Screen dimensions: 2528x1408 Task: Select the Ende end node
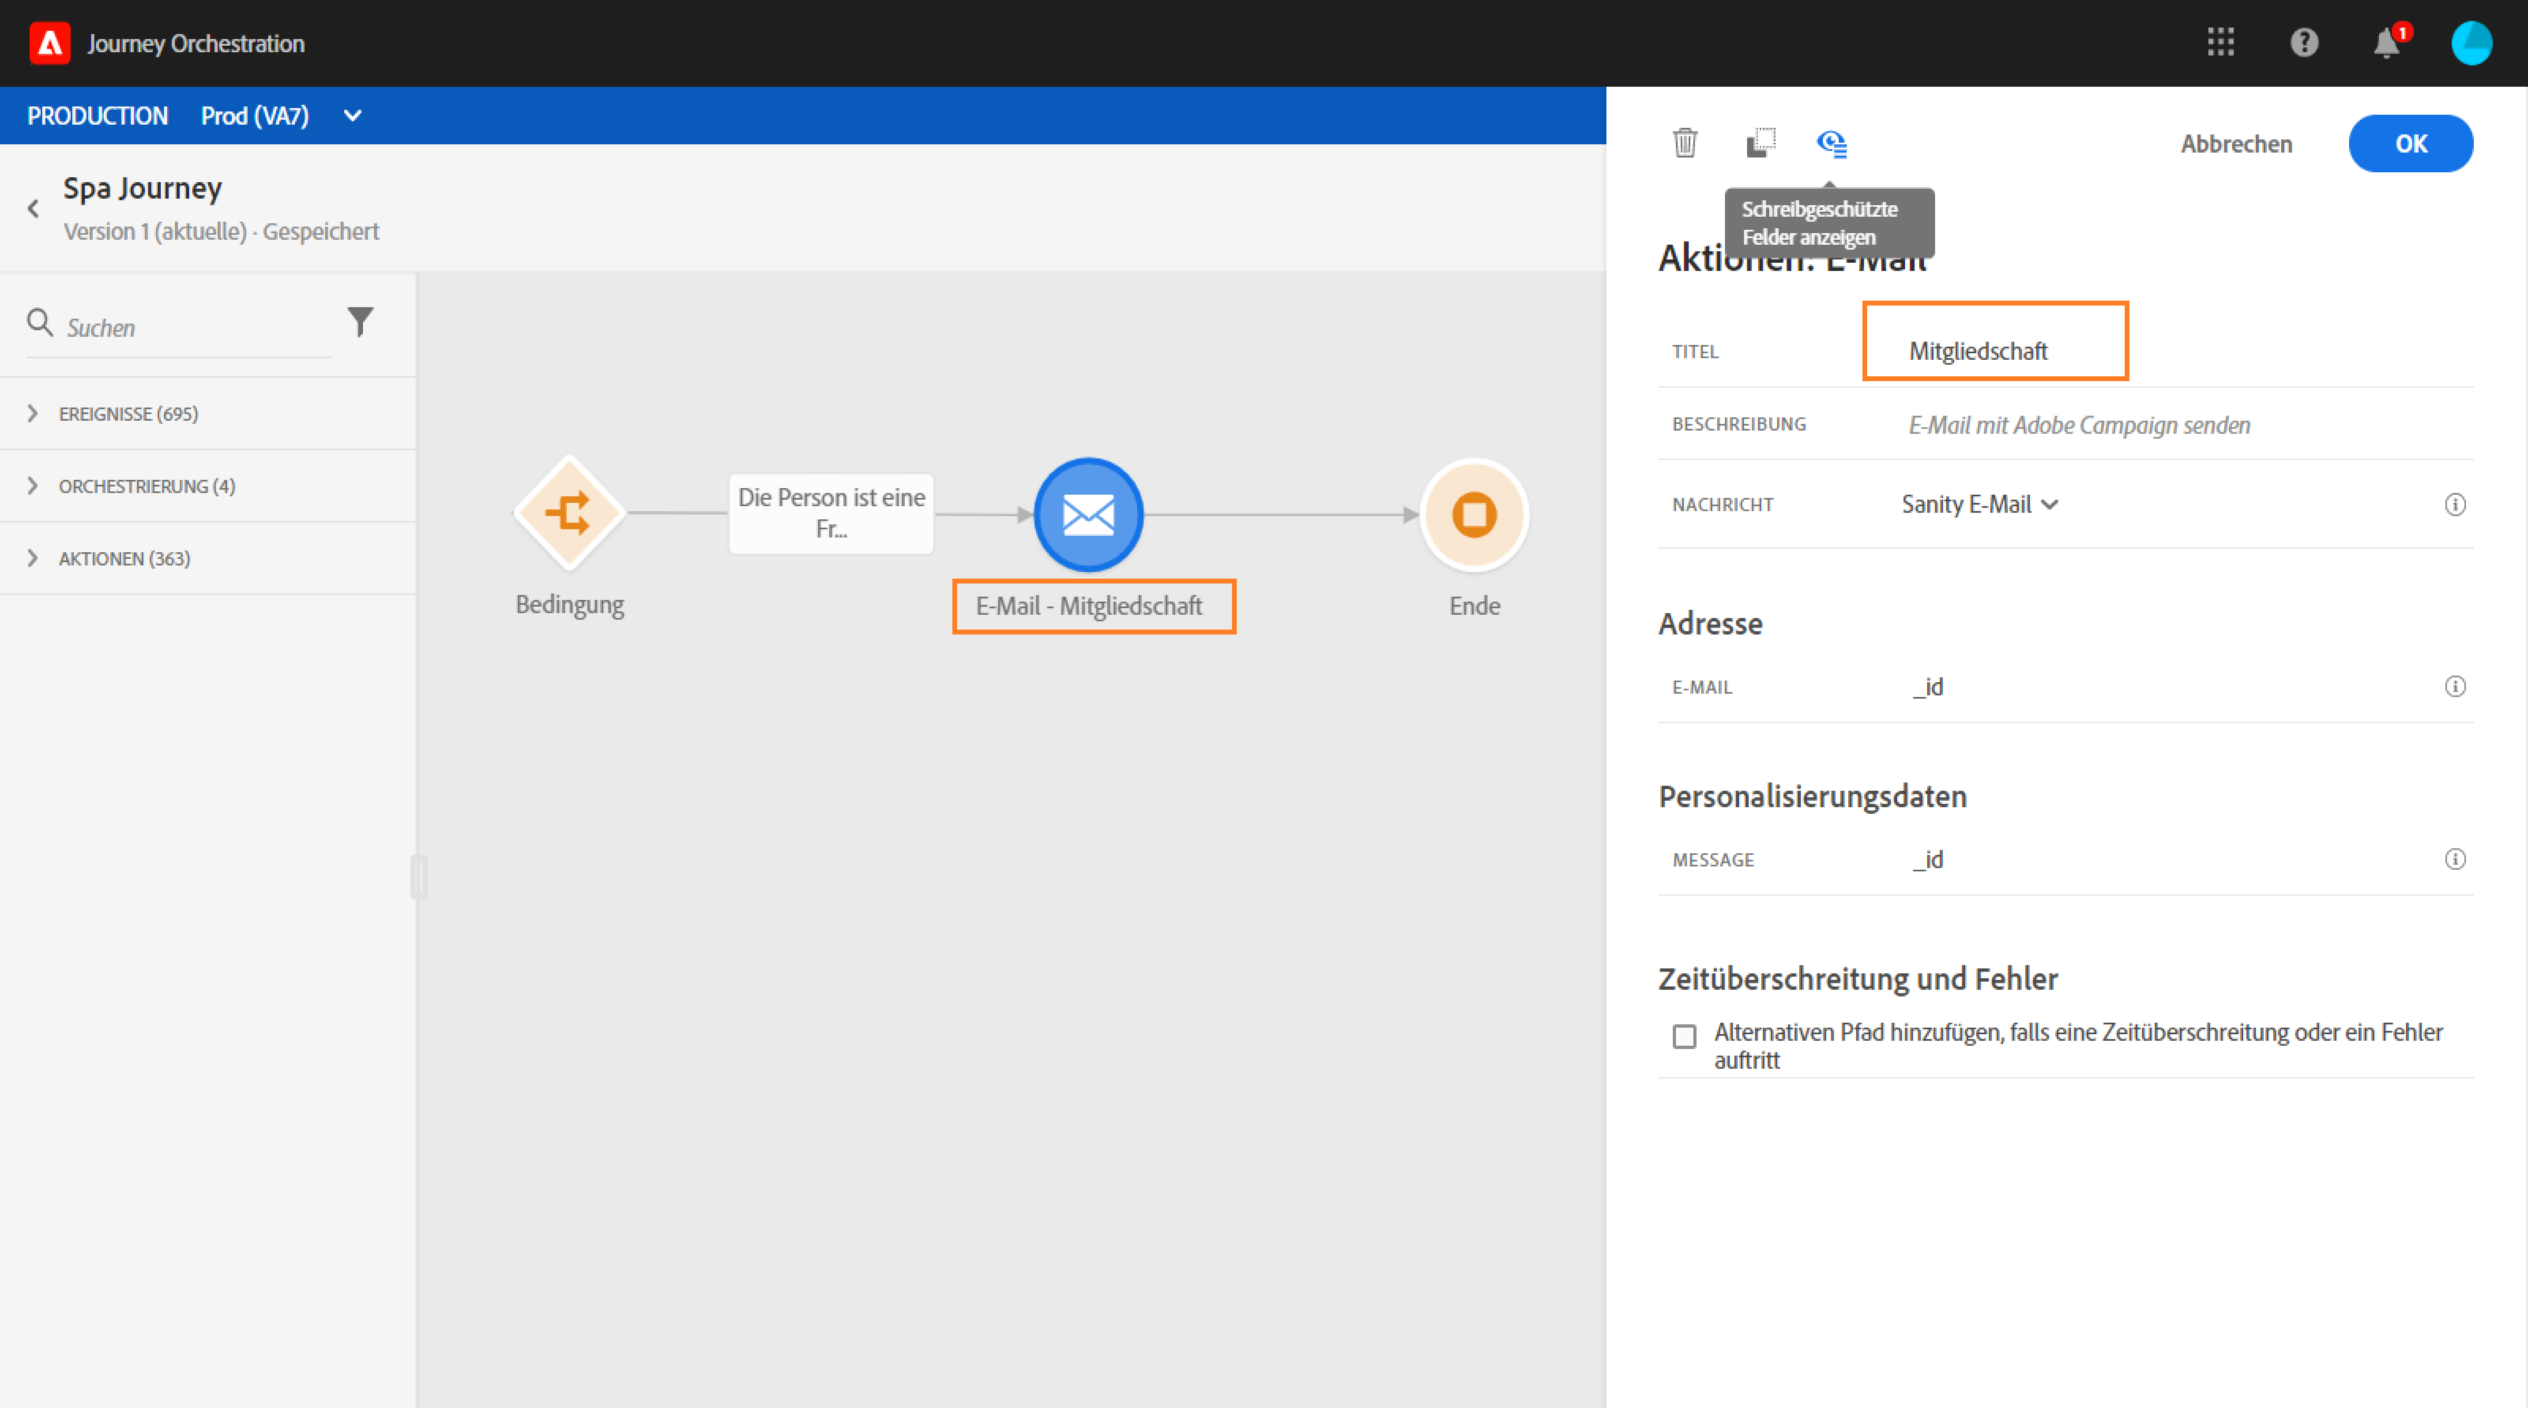1474,514
